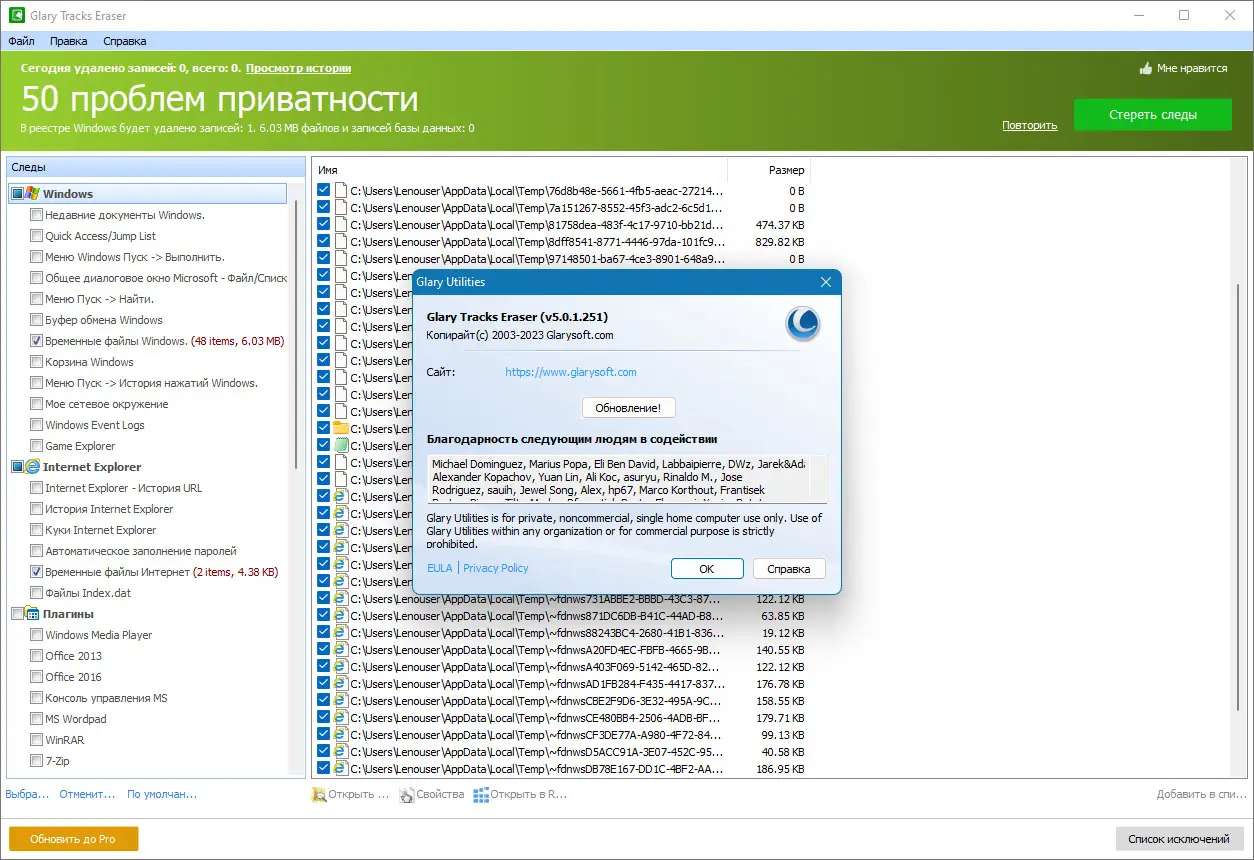Screen dimensions: 1254x860
Task: Select the Internet Explorer category icon
Action: click(x=33, y=467)
